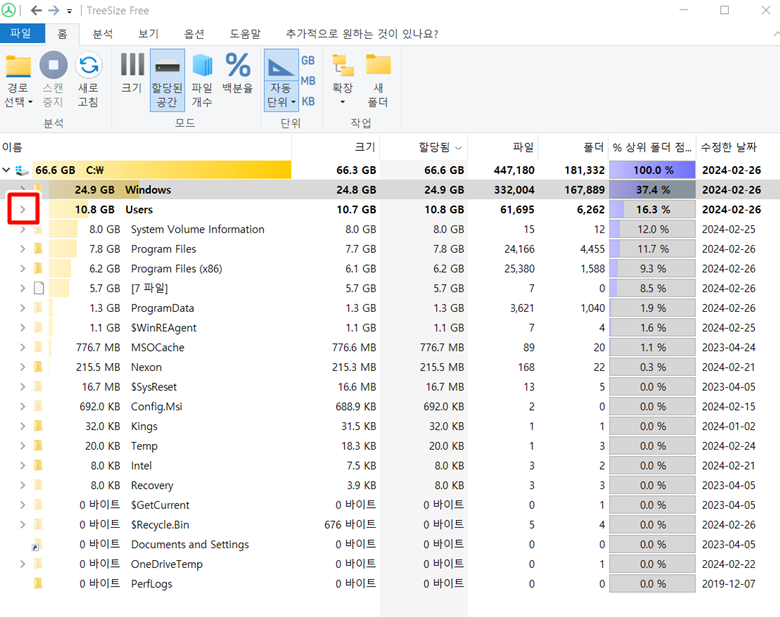Set display unit to GB
780x617 pixels.
point(308,60)
